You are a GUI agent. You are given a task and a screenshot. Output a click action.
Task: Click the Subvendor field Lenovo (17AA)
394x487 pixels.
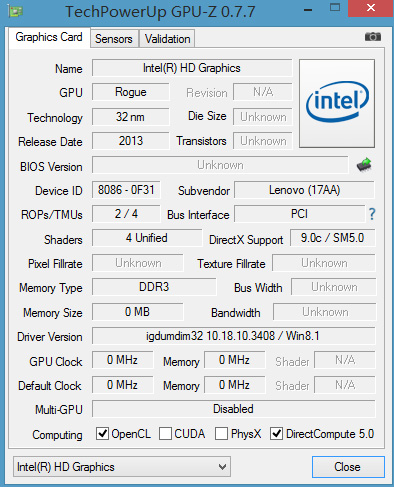tap(304, 190)
